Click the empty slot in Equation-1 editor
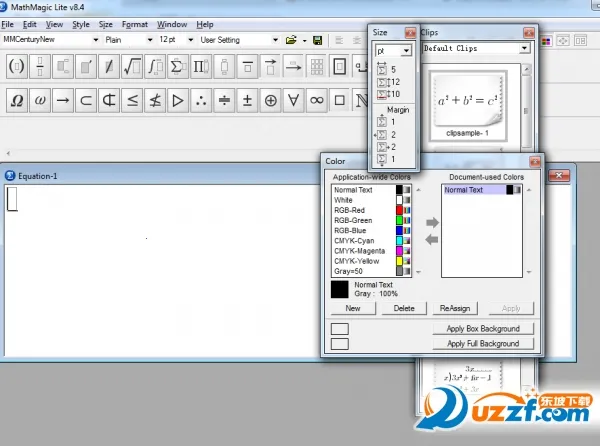The height and width of the screenshot is (446, 600). (12, 199)
